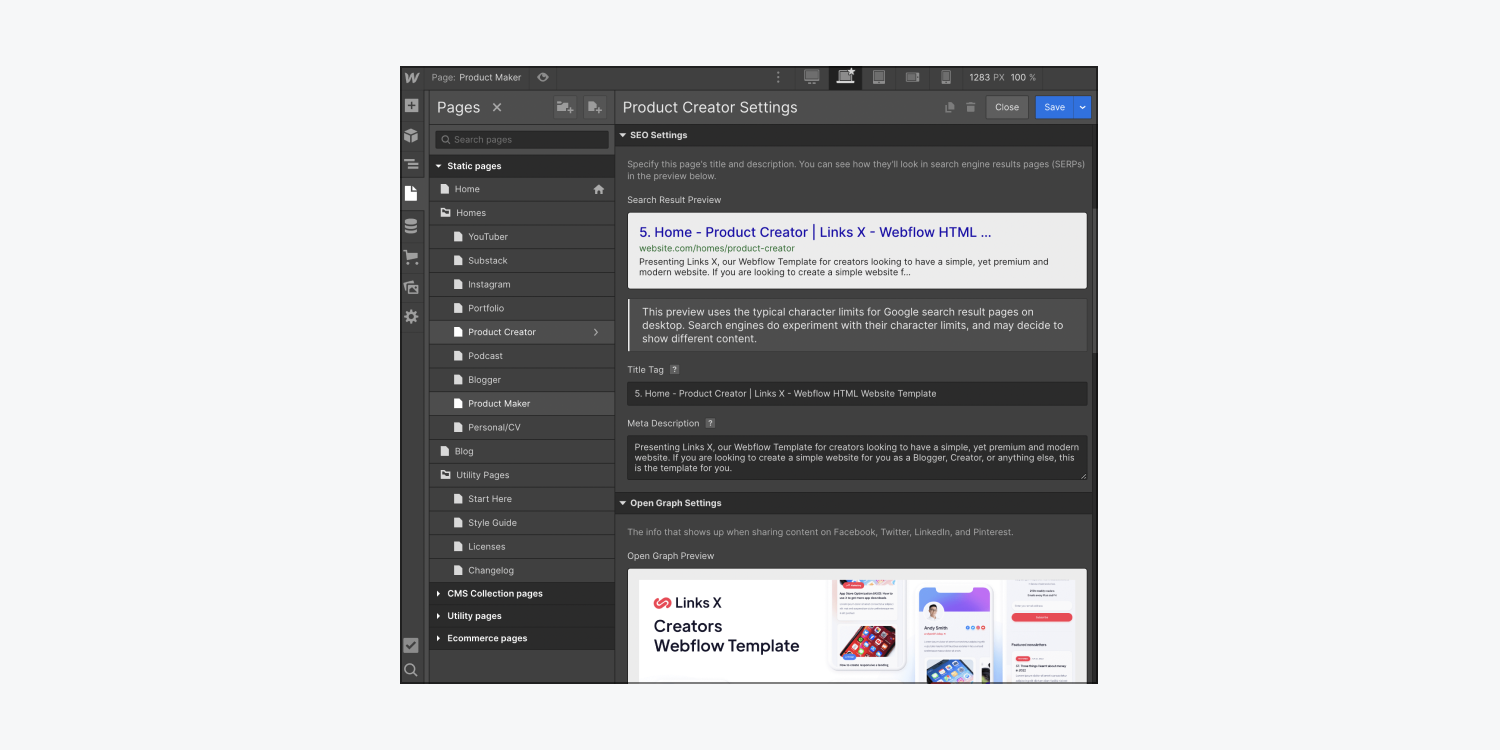Image resolution: width=1501 pixels, height=751 pixels.
Task: Expand the Ecommerce pages section
Action: pyautogui.click(x=522, y=638)
